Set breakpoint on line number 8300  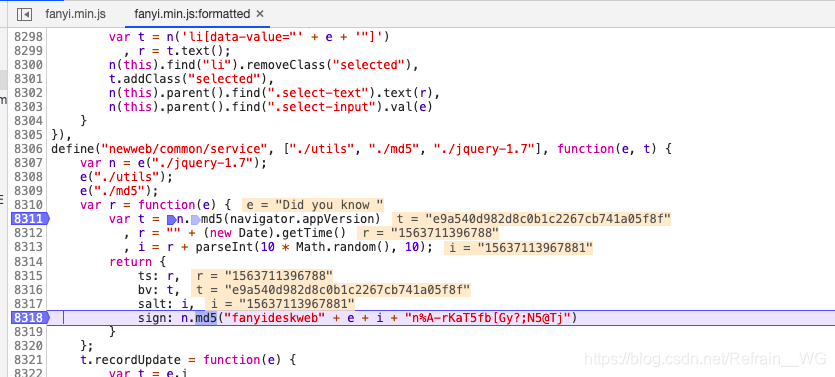pyautogui.click(x=29, y=65)
